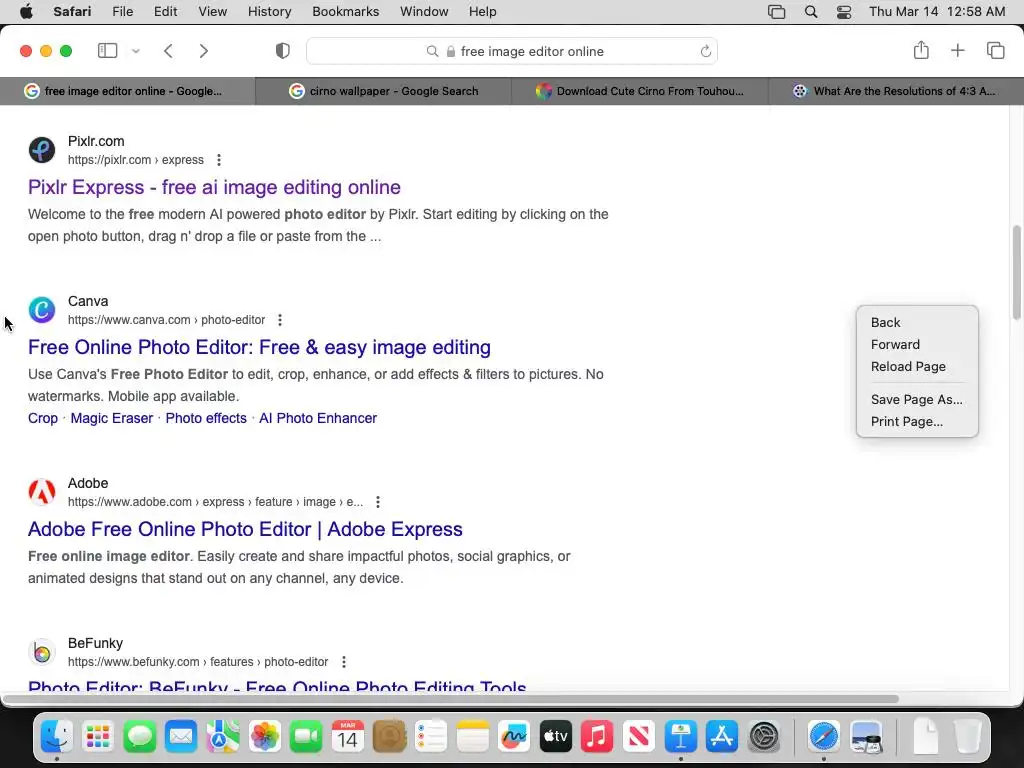Open the View menu
Image resolution: width=1024 pixels, height=768 pixels.
click(x=212, y=12)
